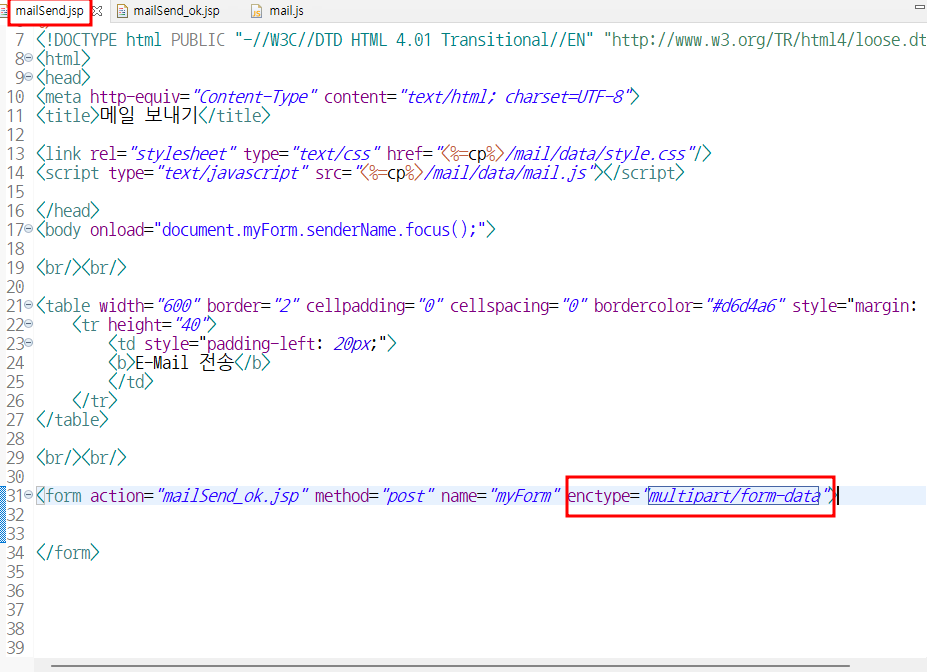Click the '600' table width value
This screenshot has width=927, height=672.
(177, 306)
